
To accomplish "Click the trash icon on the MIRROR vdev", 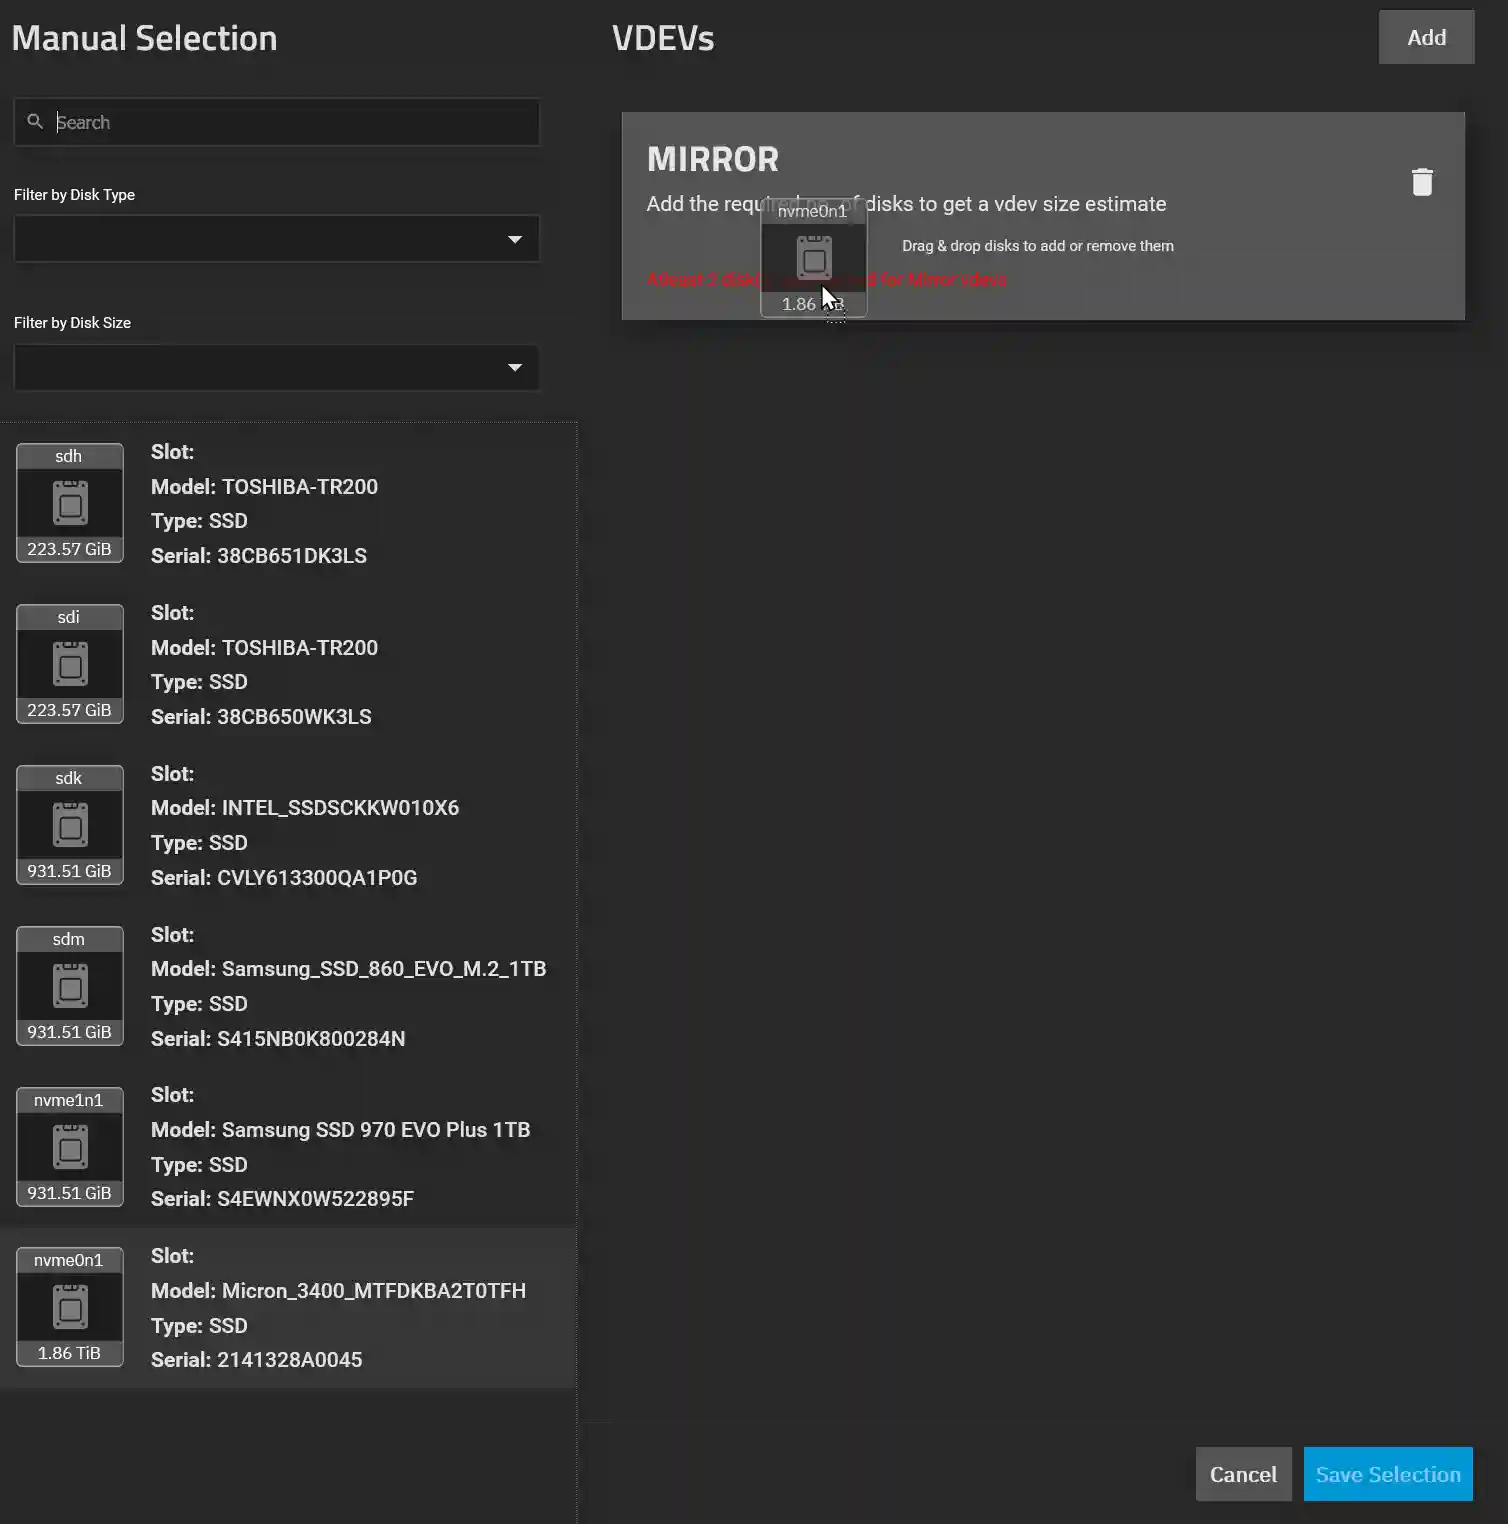I will pos(1423,182).
